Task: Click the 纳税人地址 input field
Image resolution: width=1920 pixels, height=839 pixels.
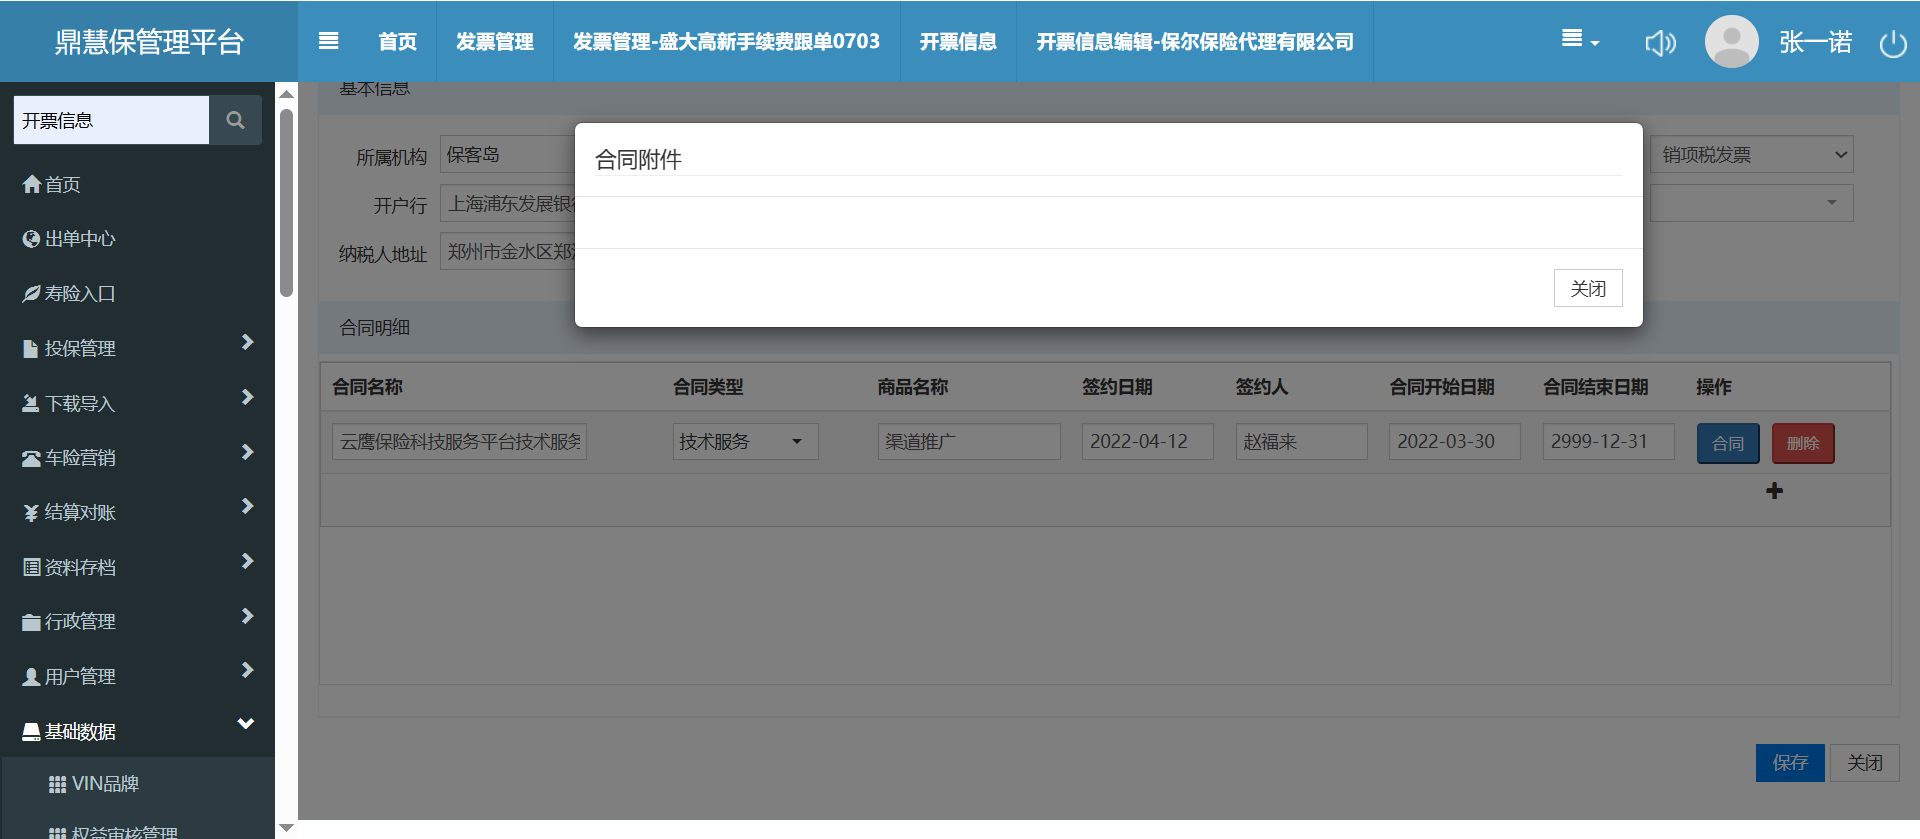Action: coord(508,252)
